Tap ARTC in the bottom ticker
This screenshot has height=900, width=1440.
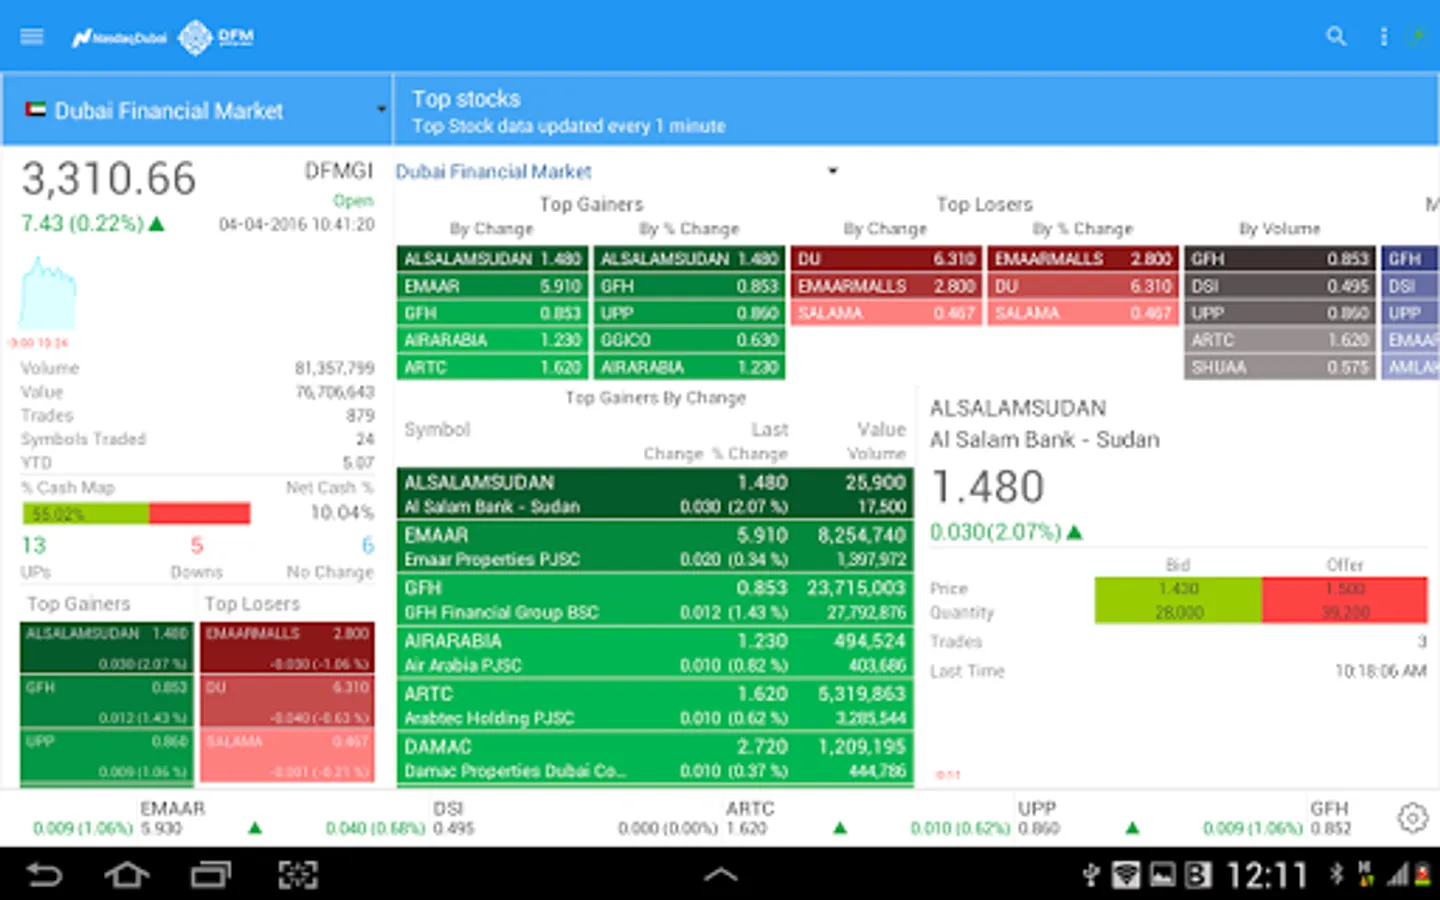point(750,808)
